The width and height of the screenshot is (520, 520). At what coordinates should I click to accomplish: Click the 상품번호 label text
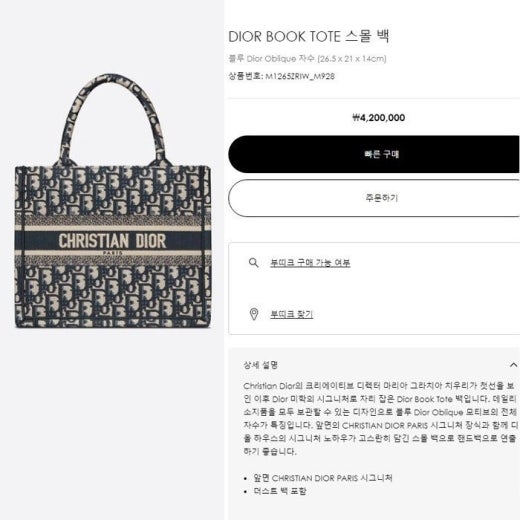pyautogui.click(x=245, y=76)
